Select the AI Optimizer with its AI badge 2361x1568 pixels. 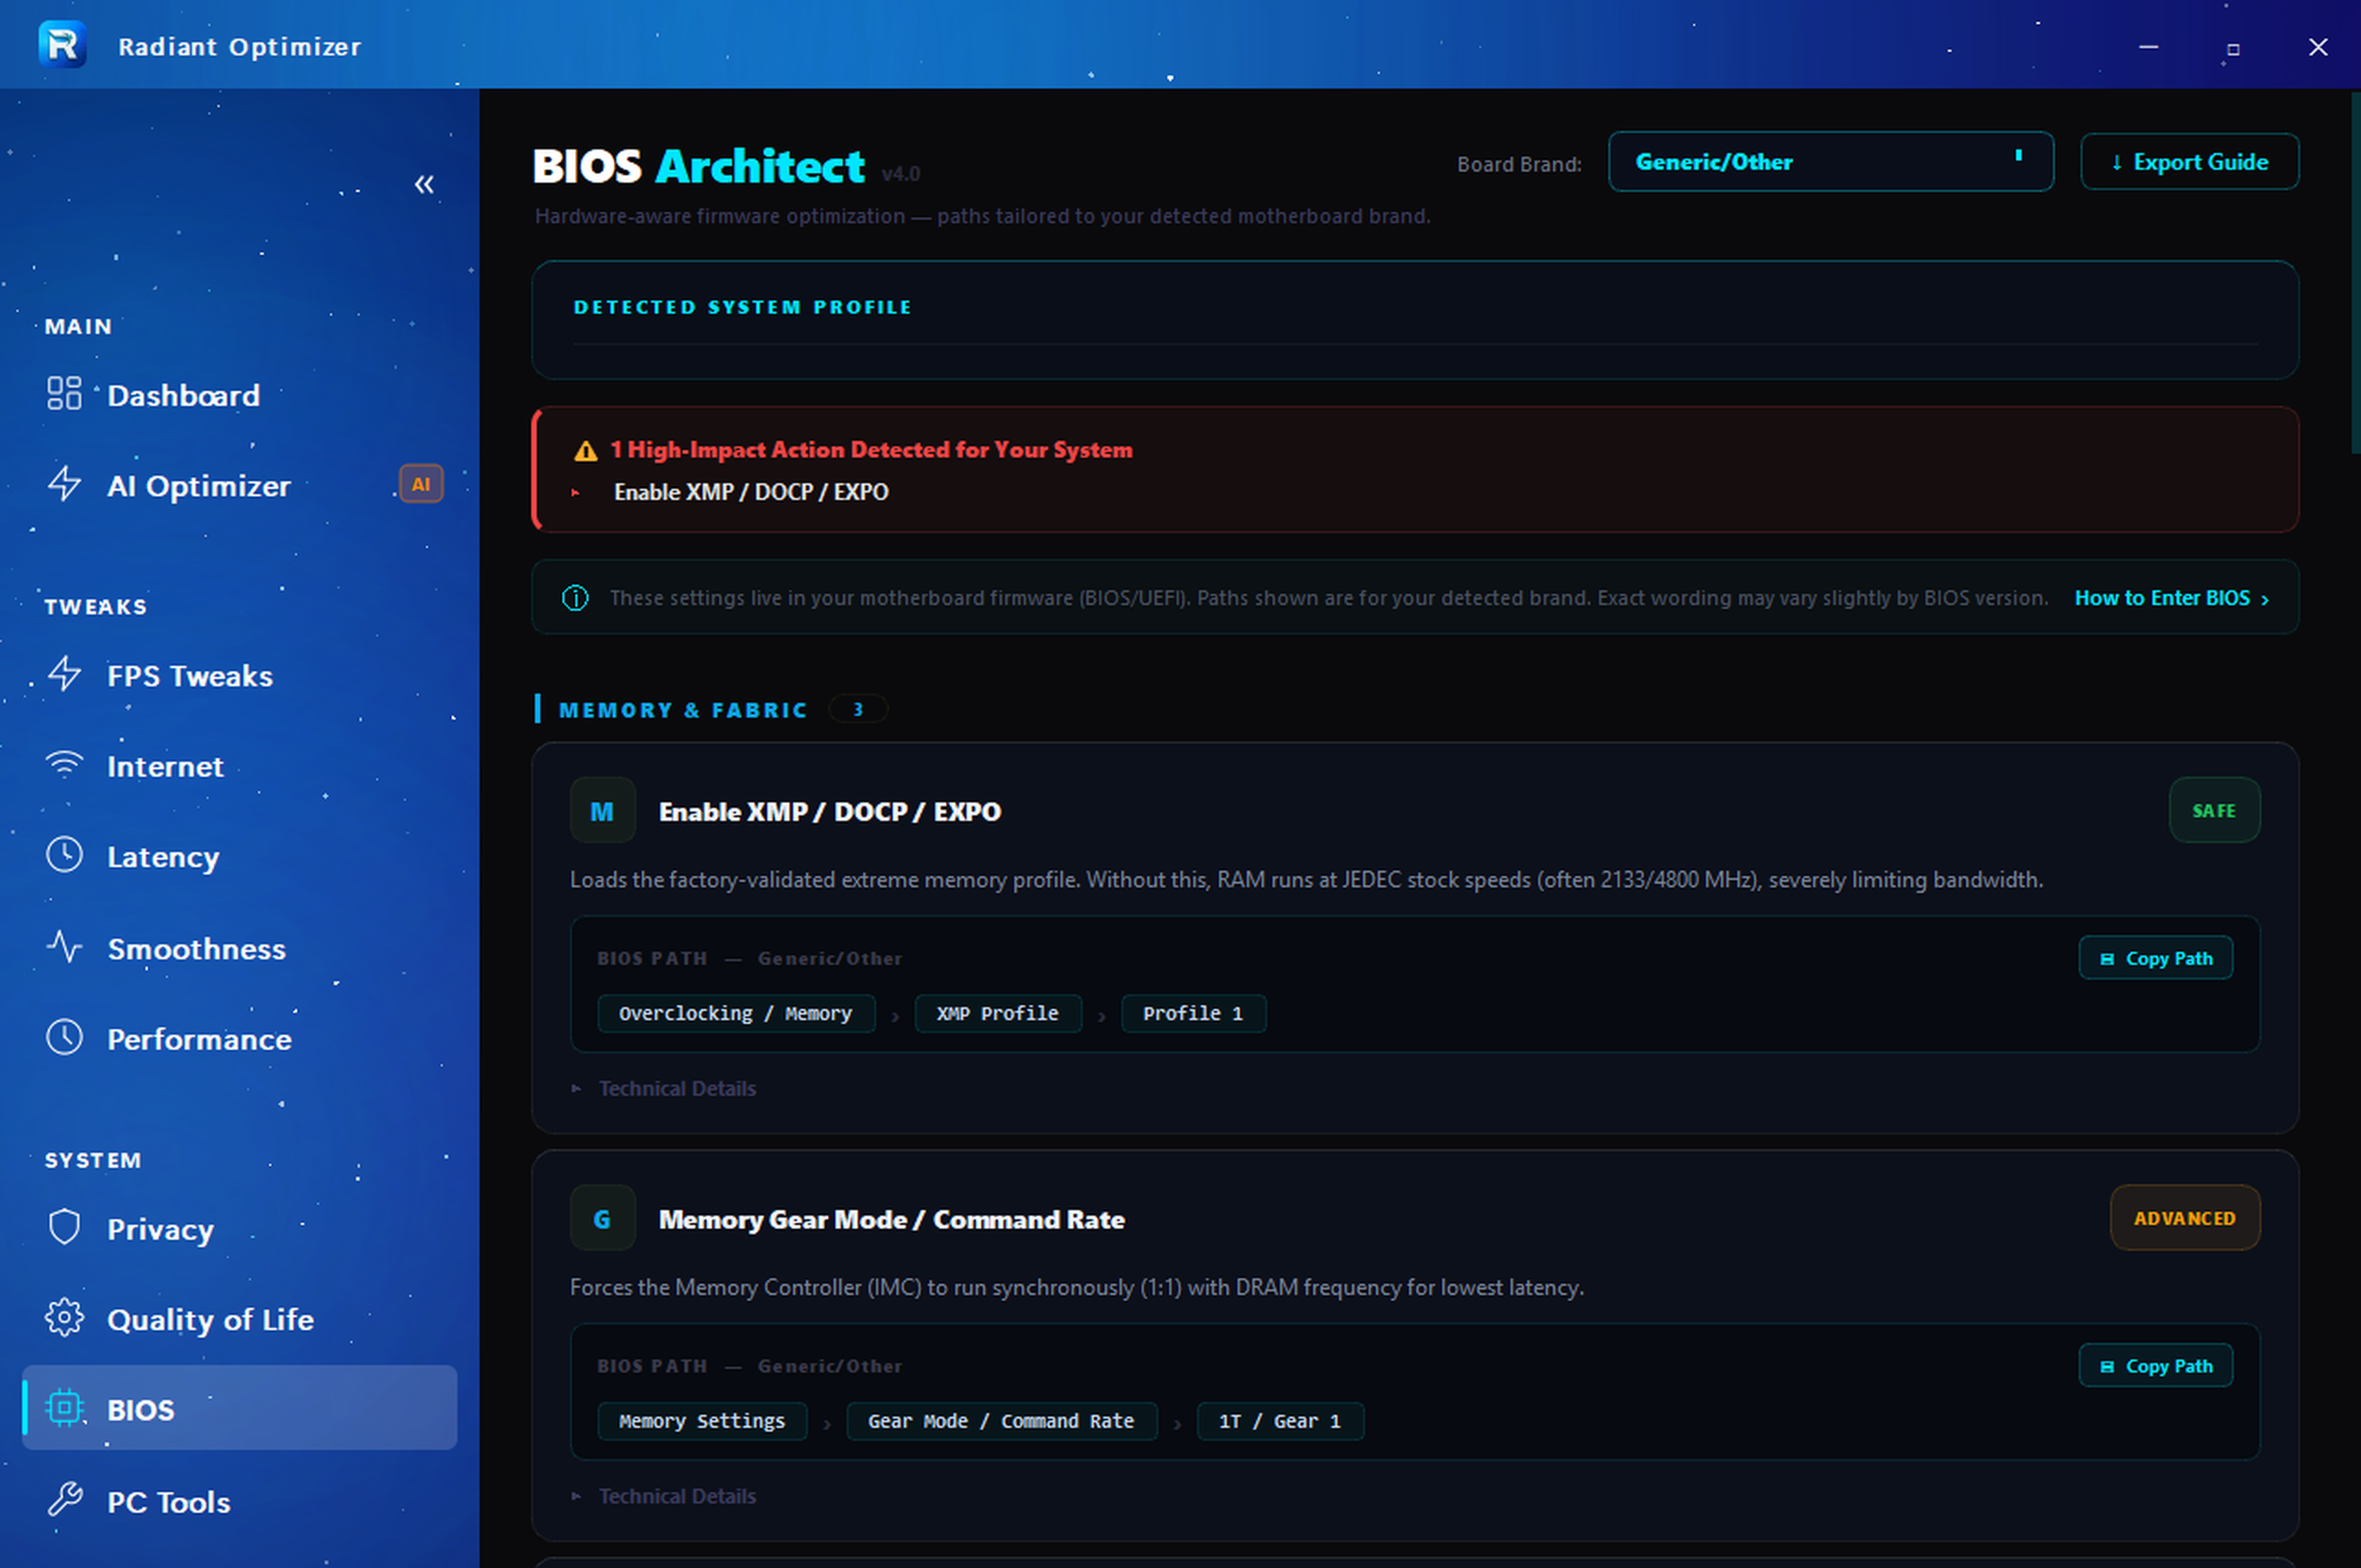click(198, 486)
